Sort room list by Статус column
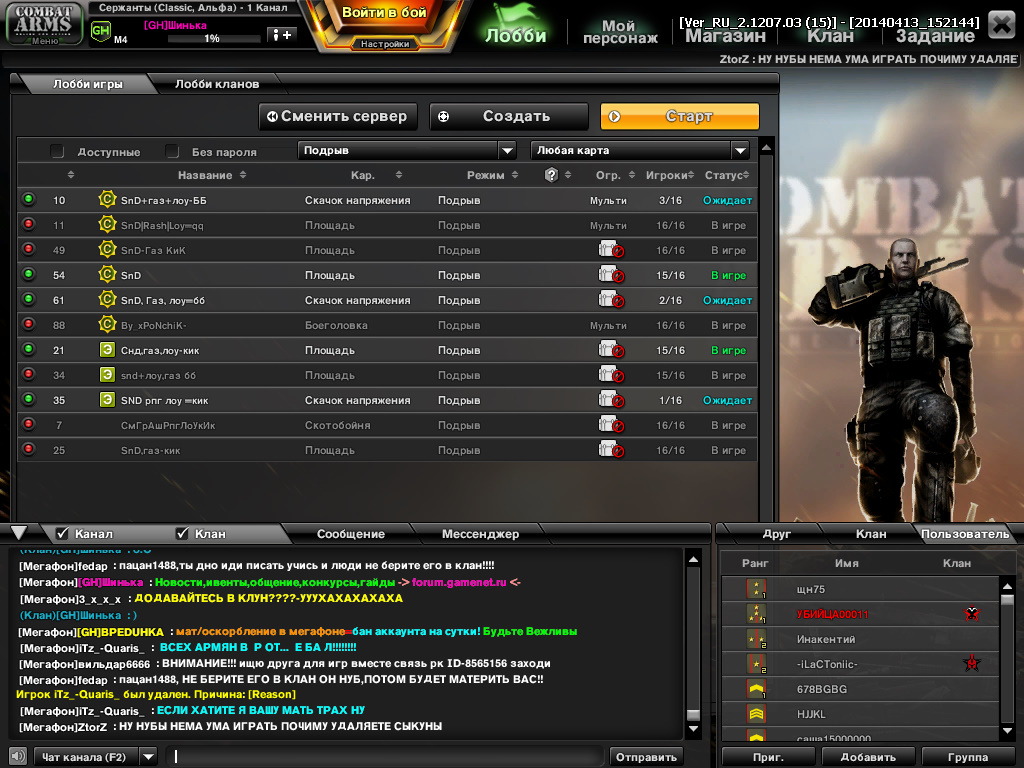This screenshot has width=1024, height=768. click(x=727, y=175)
